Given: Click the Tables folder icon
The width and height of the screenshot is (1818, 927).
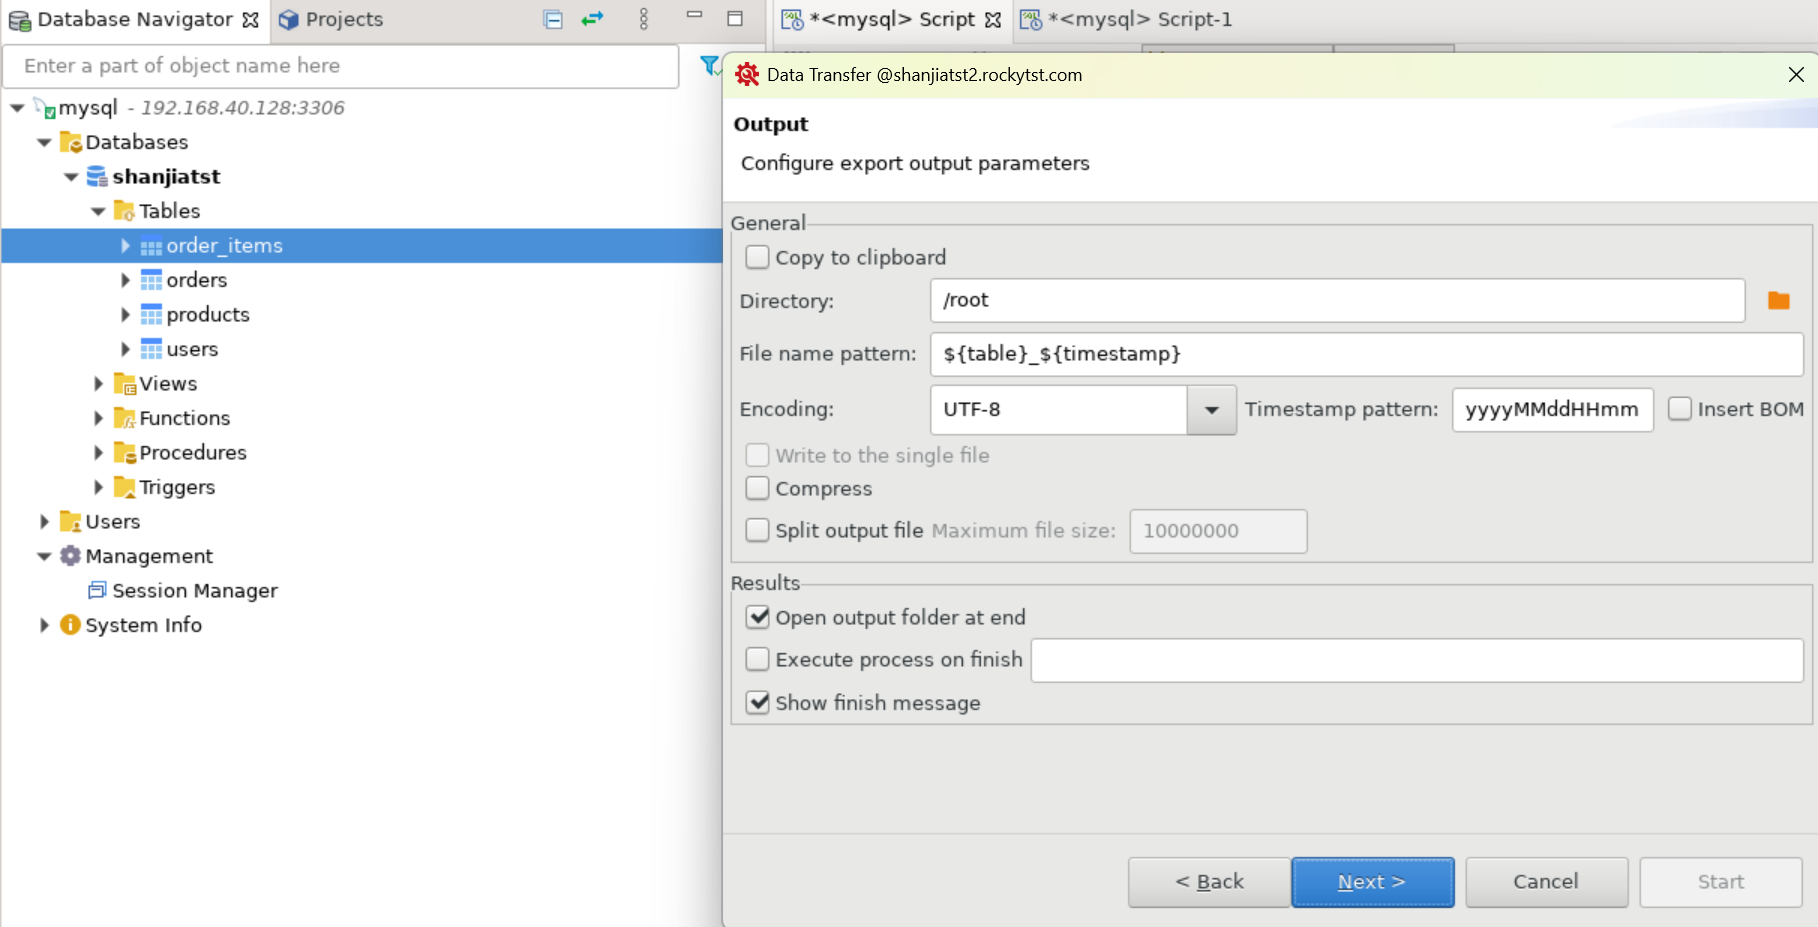Looking at the screenshot, I should [x=124, y=211].
